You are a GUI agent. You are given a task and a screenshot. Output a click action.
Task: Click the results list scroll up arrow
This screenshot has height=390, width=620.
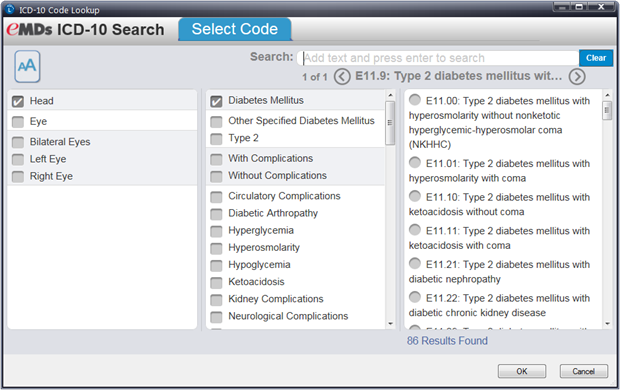pos(607,95)
